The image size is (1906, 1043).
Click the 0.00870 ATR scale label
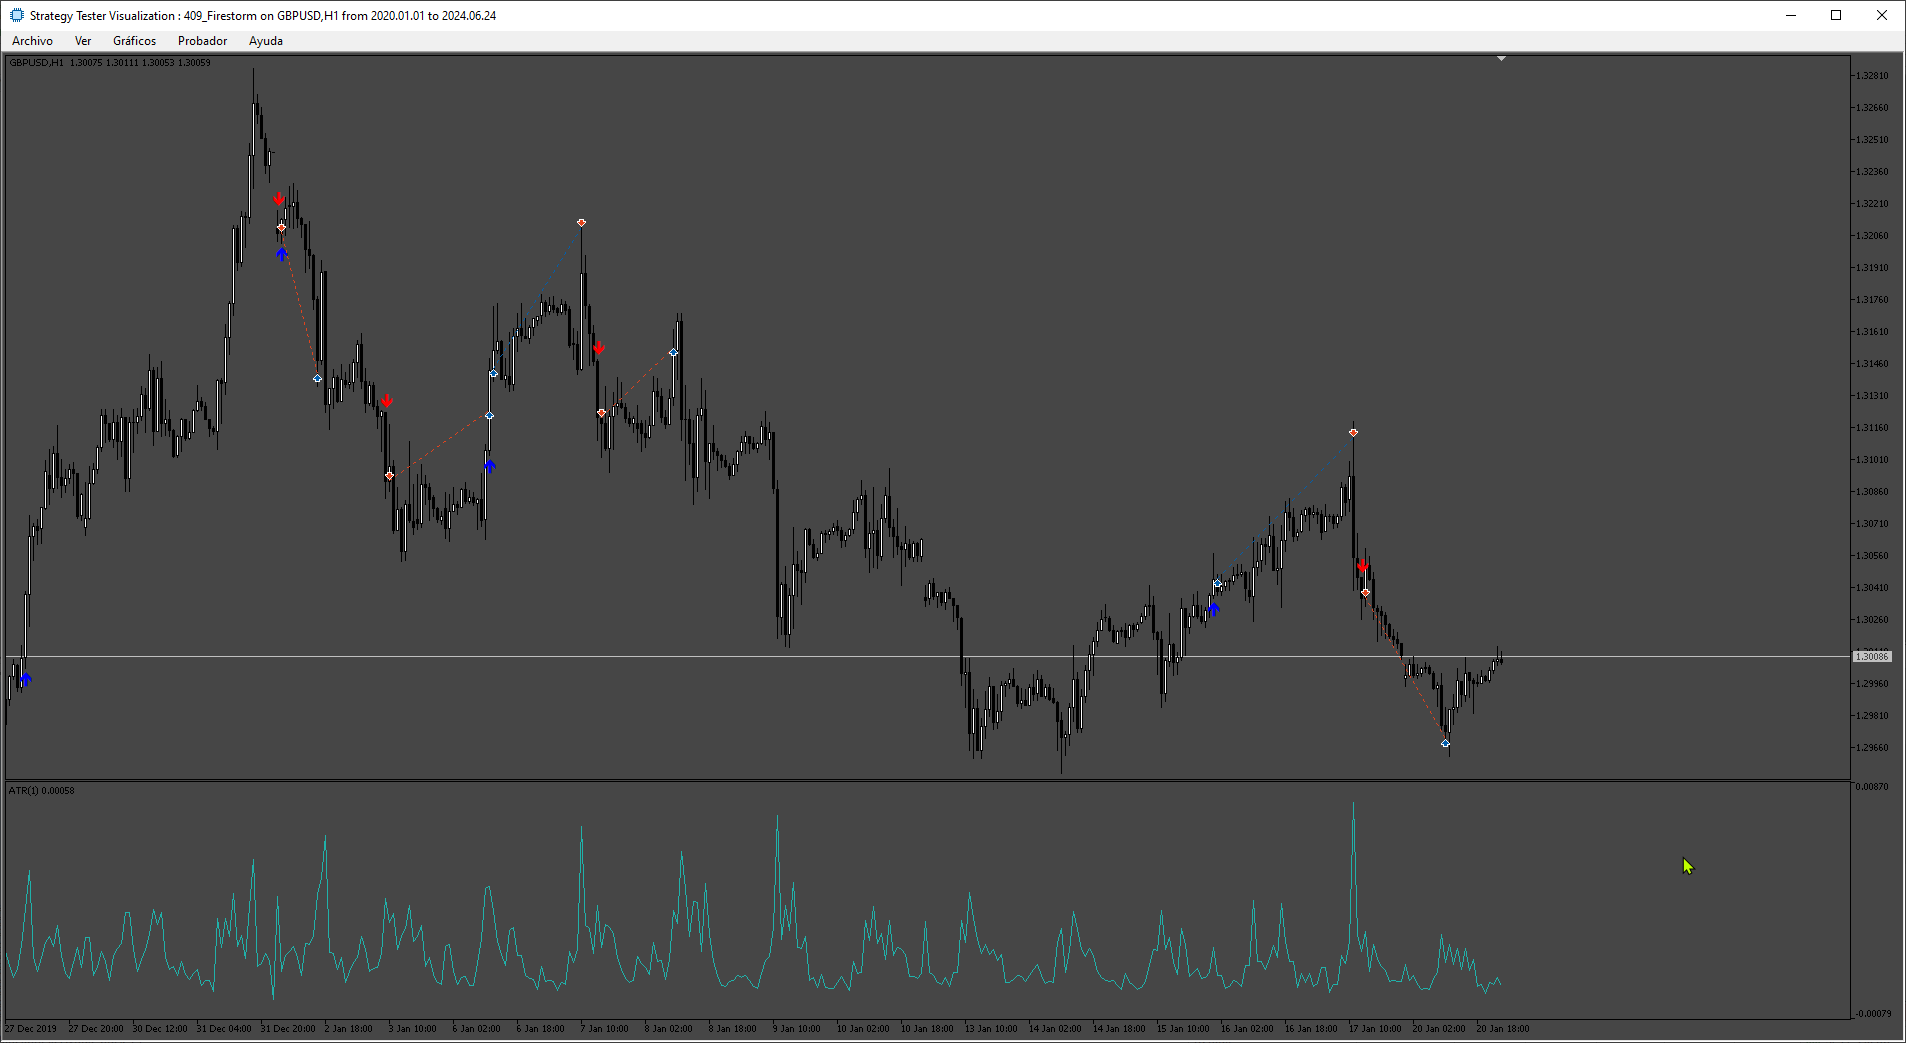pyautogui.click(x=1872, y=787)
